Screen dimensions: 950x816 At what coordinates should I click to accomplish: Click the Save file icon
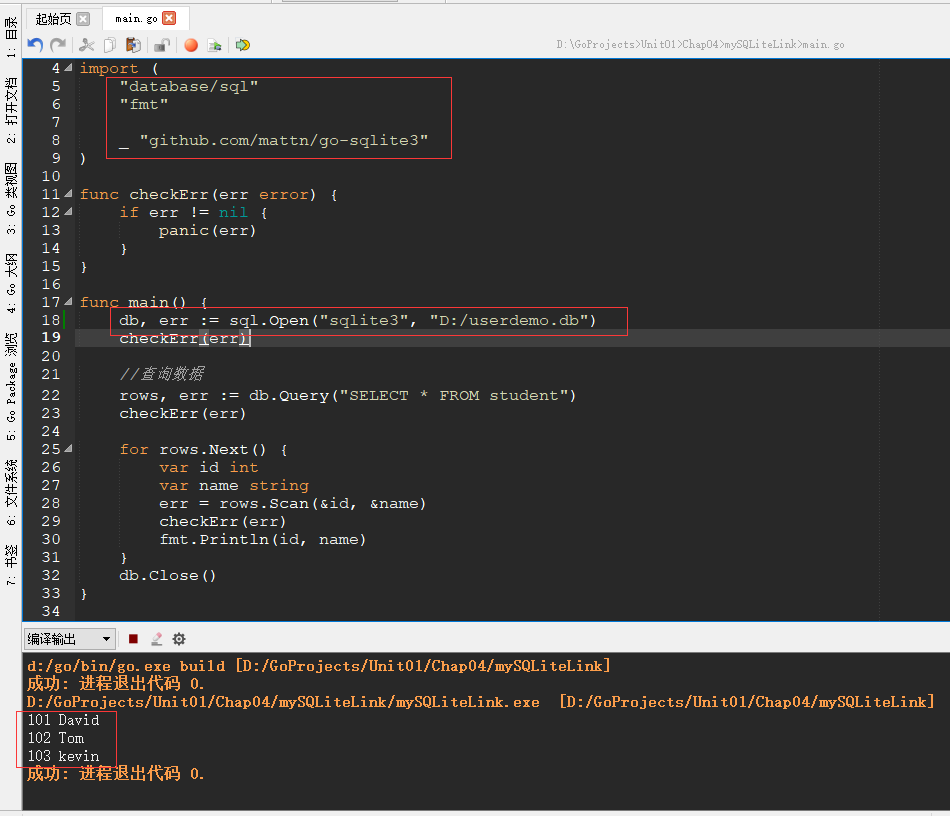click(134, 45)
